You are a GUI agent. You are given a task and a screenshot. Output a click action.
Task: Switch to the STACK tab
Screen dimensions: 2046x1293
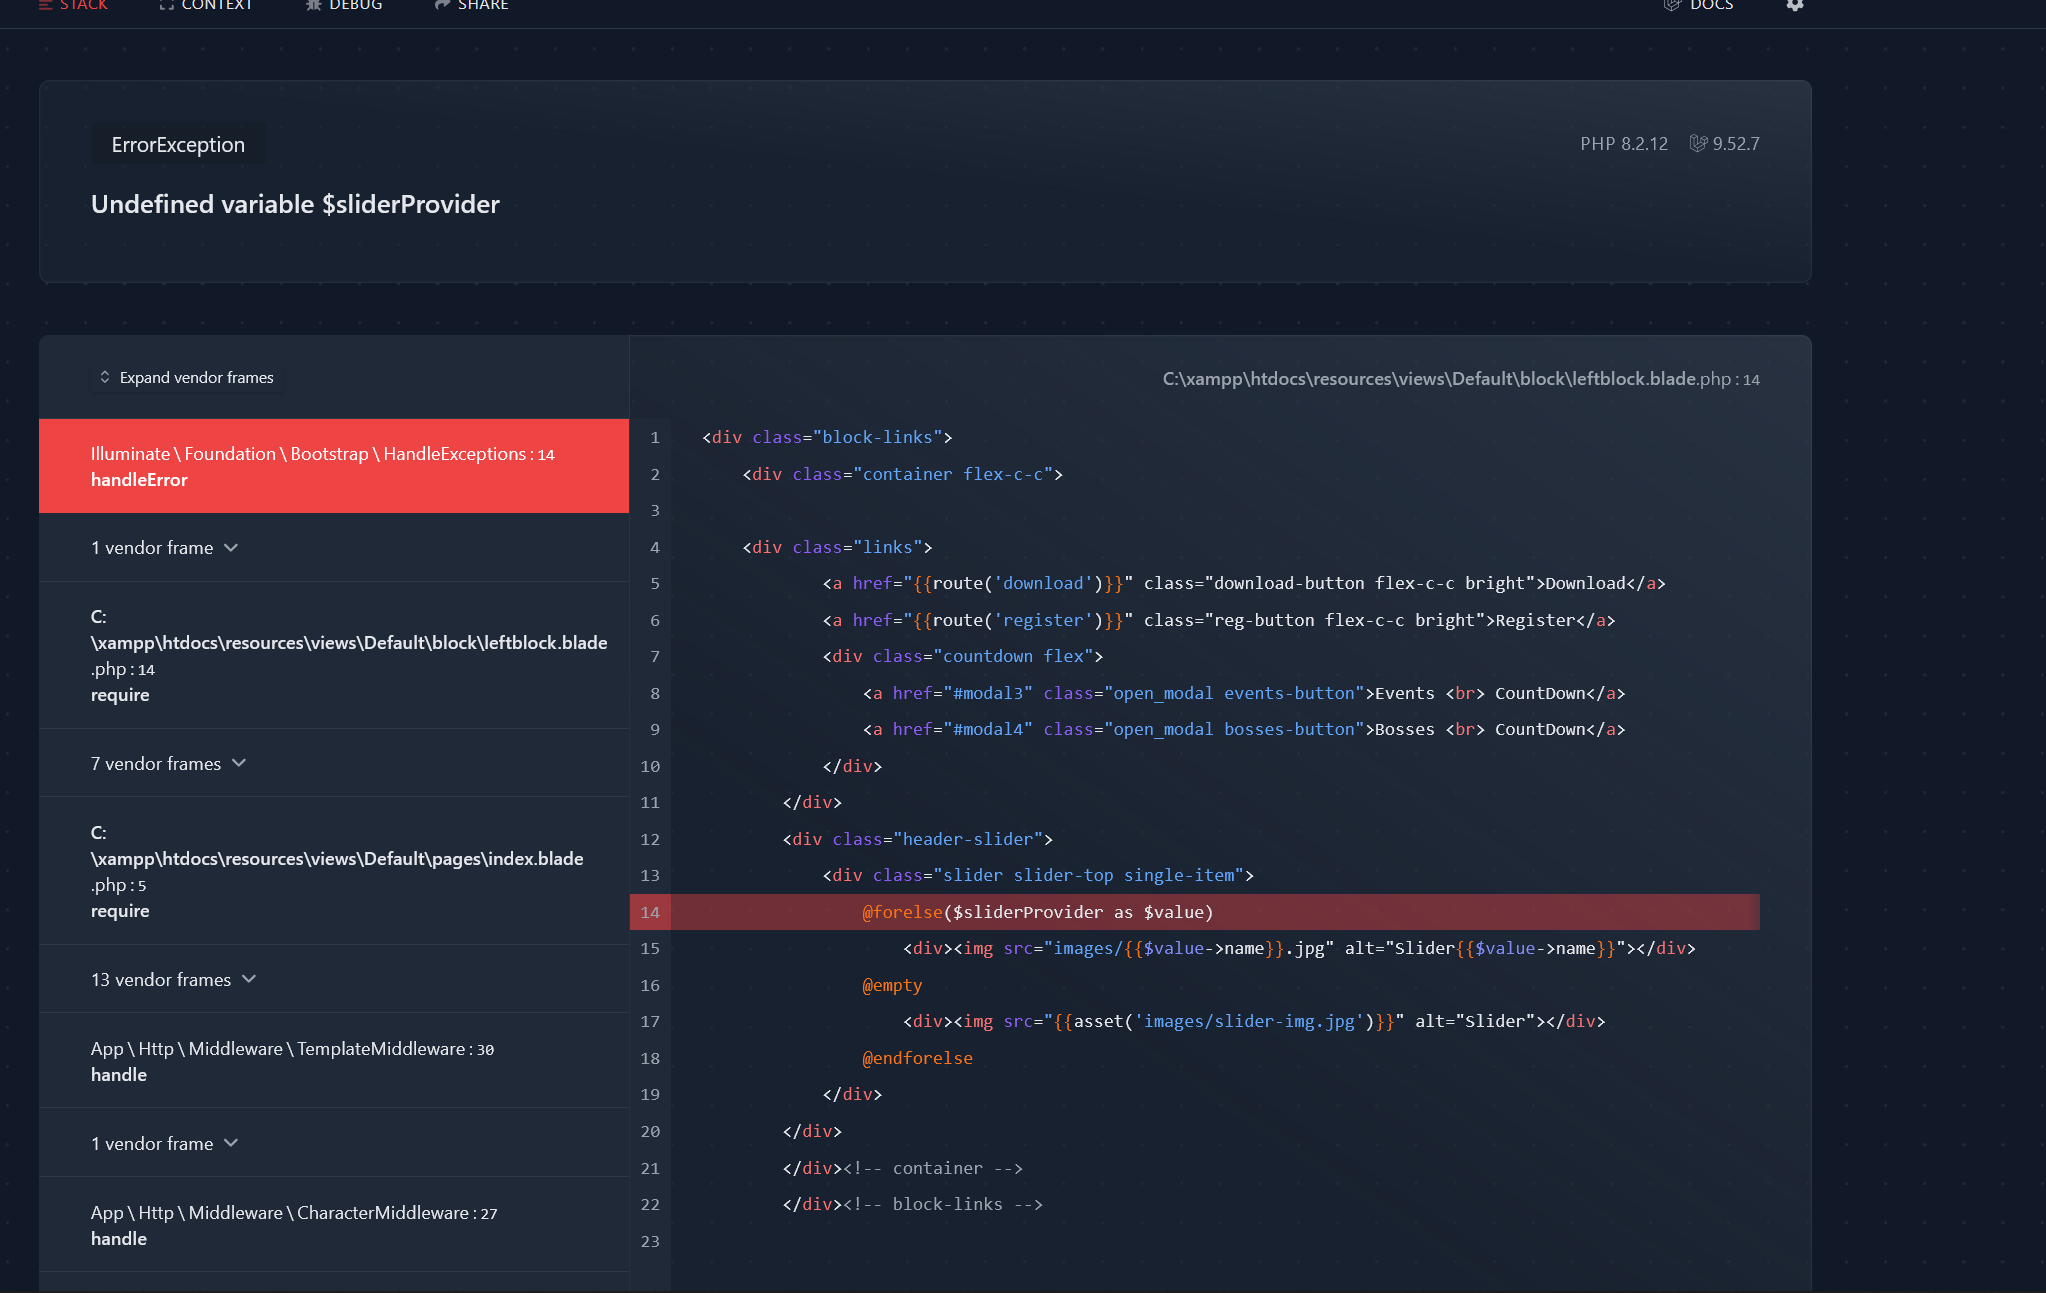tap(73, 5)
